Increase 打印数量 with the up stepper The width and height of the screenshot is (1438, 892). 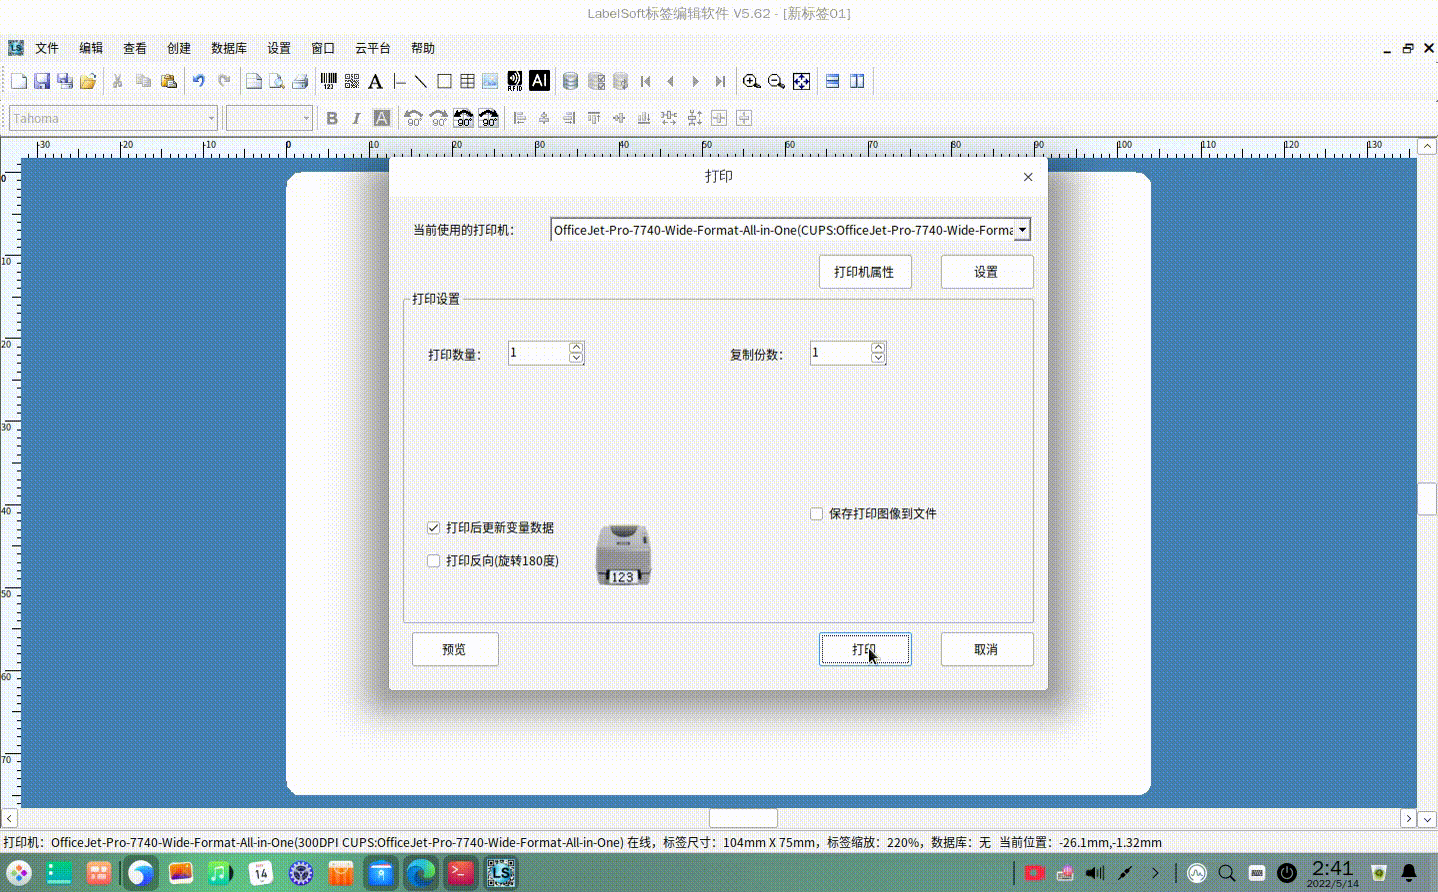coord(576,347)
